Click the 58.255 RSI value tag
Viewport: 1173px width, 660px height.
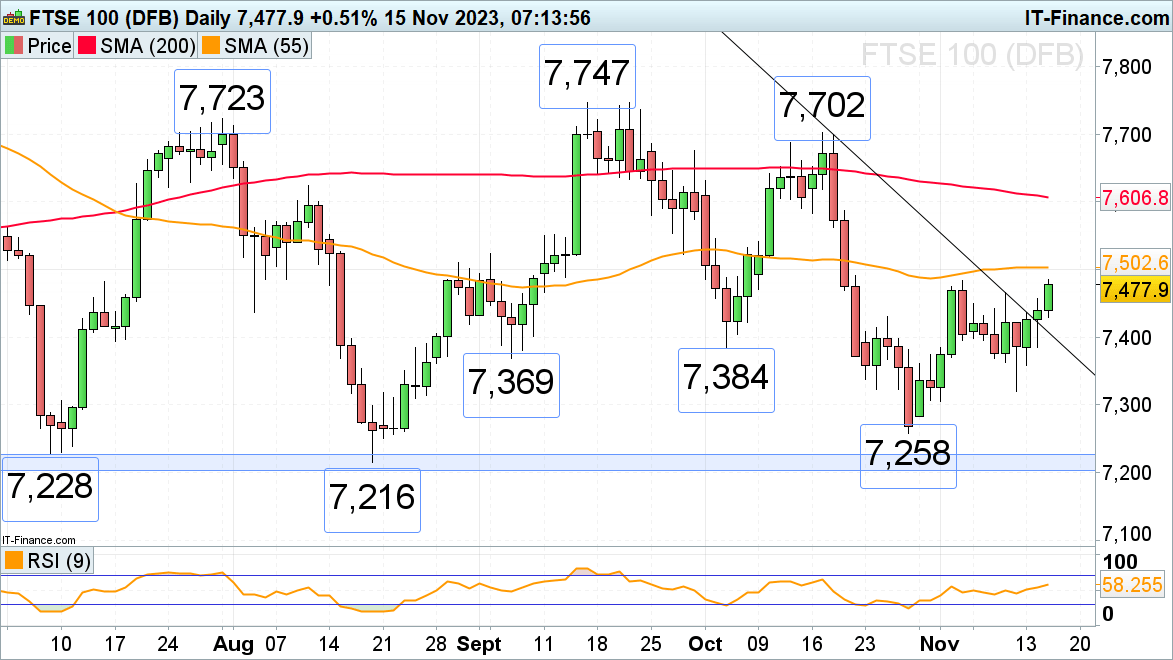1135,585
